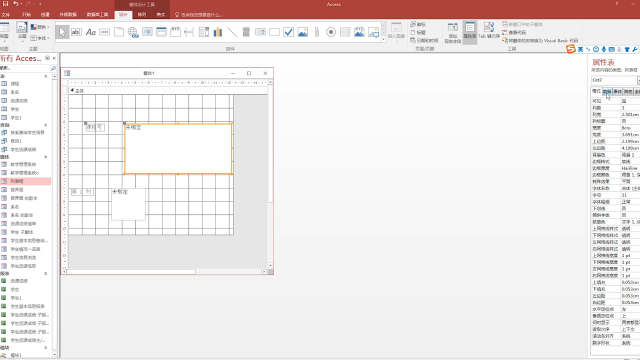640x360 pixels.
Task: Choose the Label (Aa) control tool
Action: click(x=91, y=32)
